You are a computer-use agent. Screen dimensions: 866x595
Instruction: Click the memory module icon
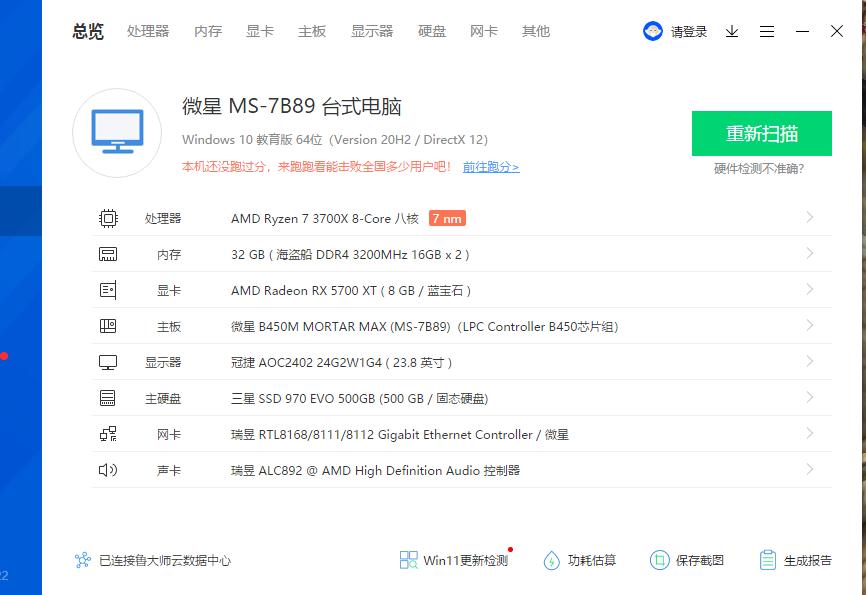coord(108,254)
